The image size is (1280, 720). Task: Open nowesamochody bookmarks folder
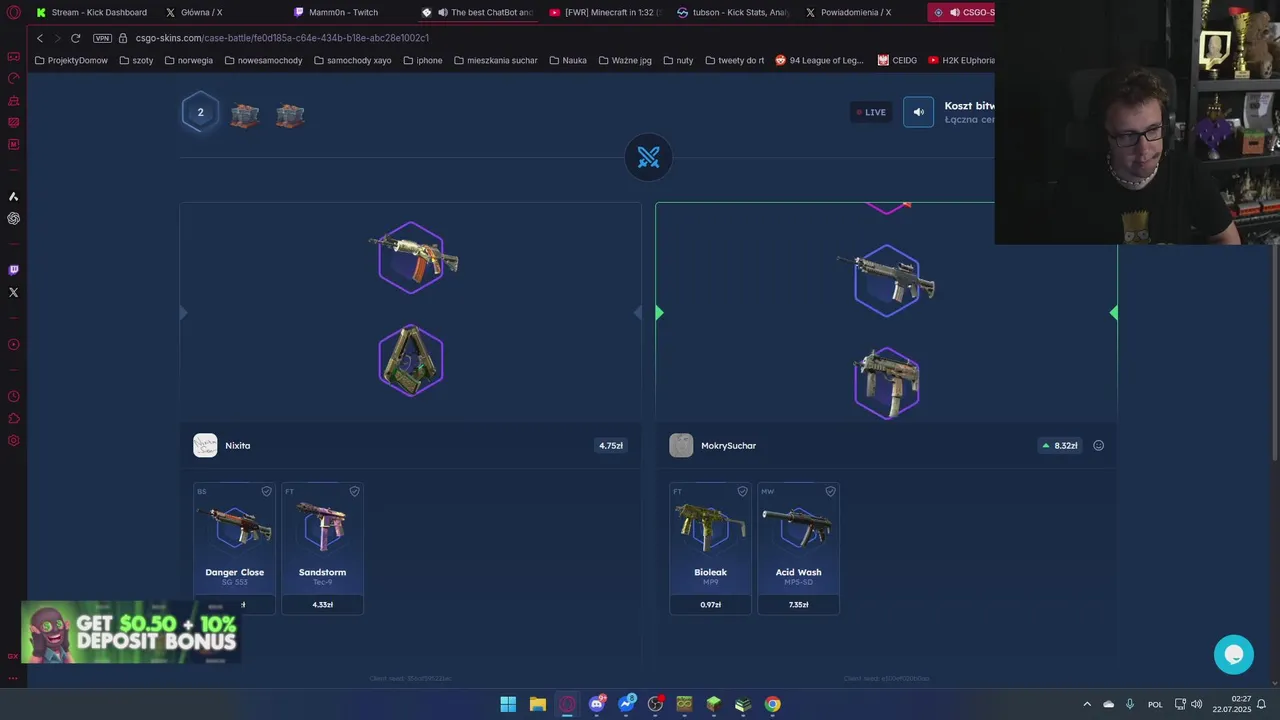(x=263, y=60)
